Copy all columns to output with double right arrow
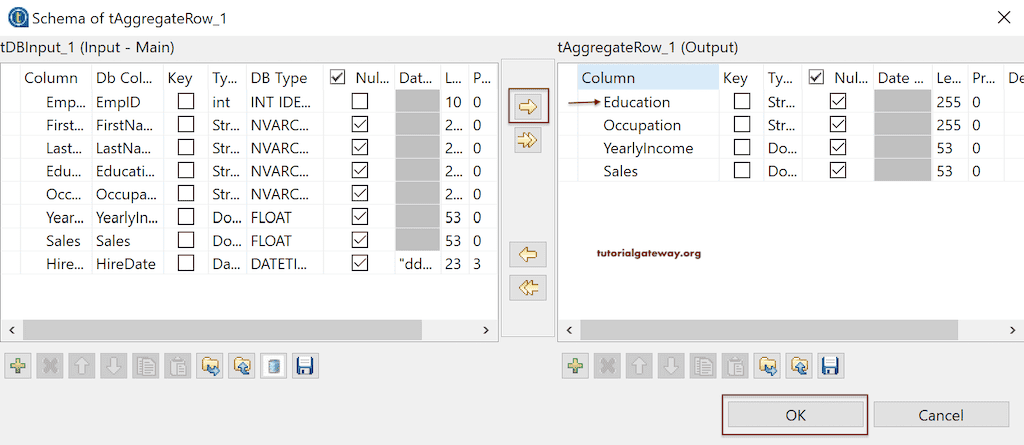 click(528, 139)
